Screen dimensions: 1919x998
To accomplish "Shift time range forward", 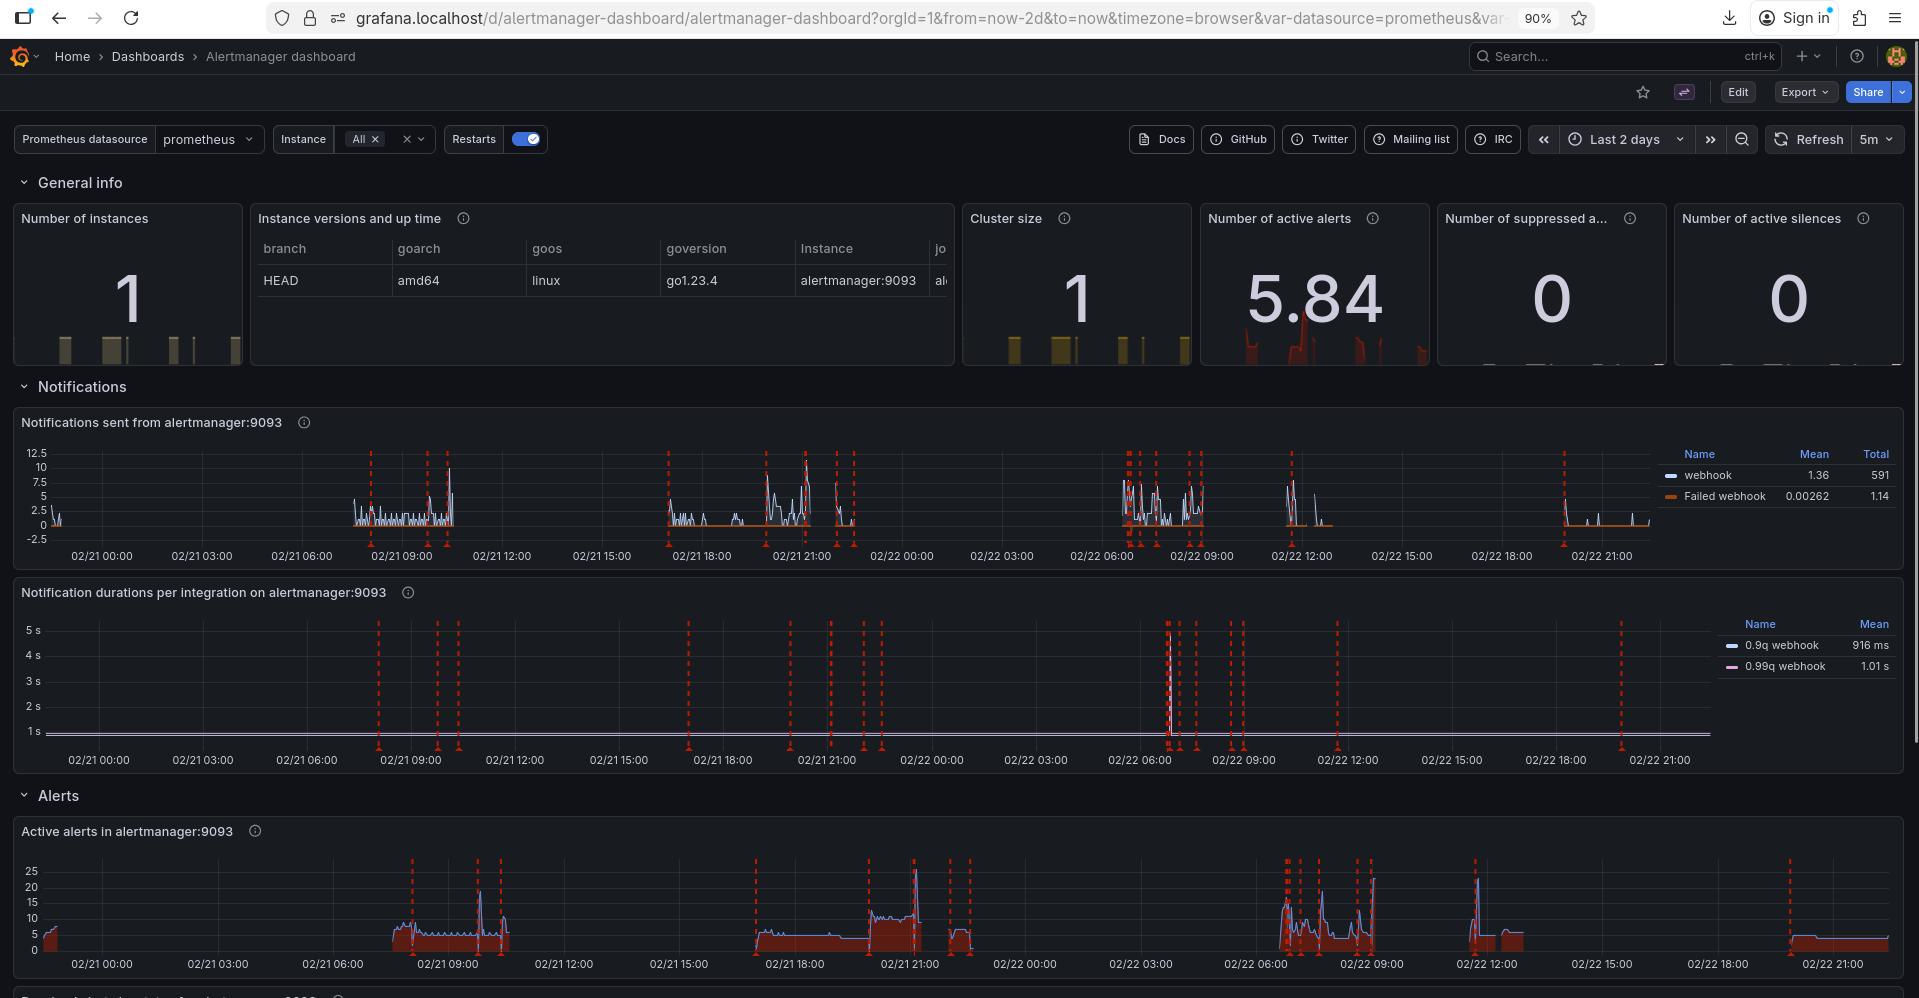I will [1711, 140].
